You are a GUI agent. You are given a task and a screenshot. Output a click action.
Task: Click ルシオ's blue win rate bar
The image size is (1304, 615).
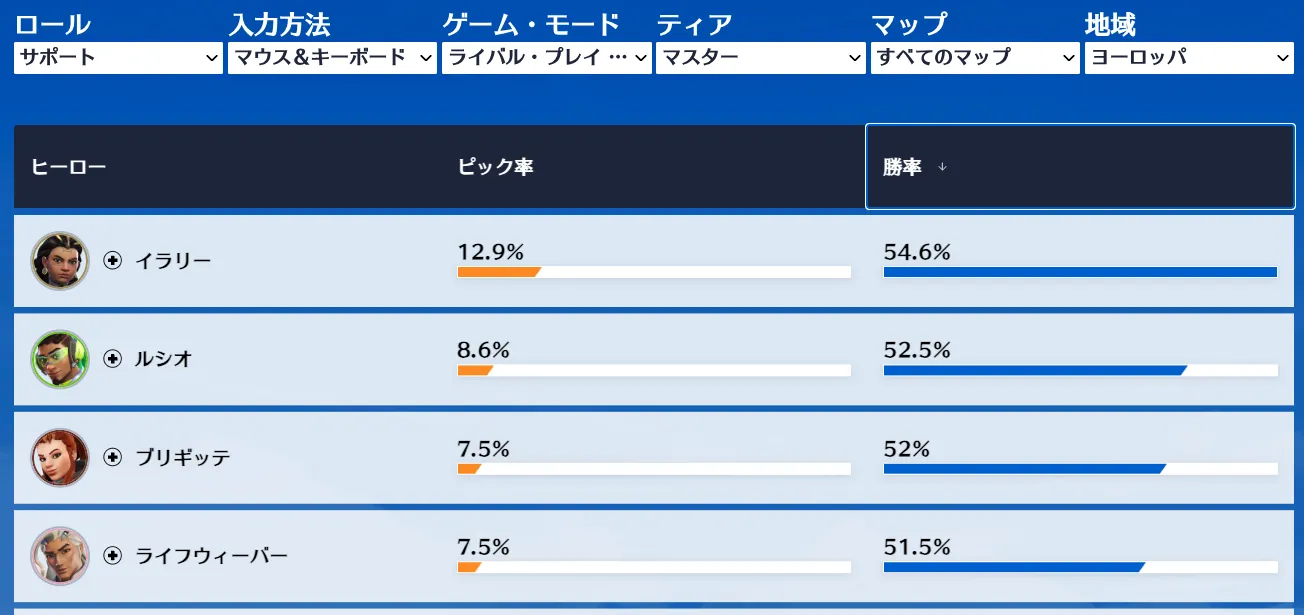(x=1030, y=369)
